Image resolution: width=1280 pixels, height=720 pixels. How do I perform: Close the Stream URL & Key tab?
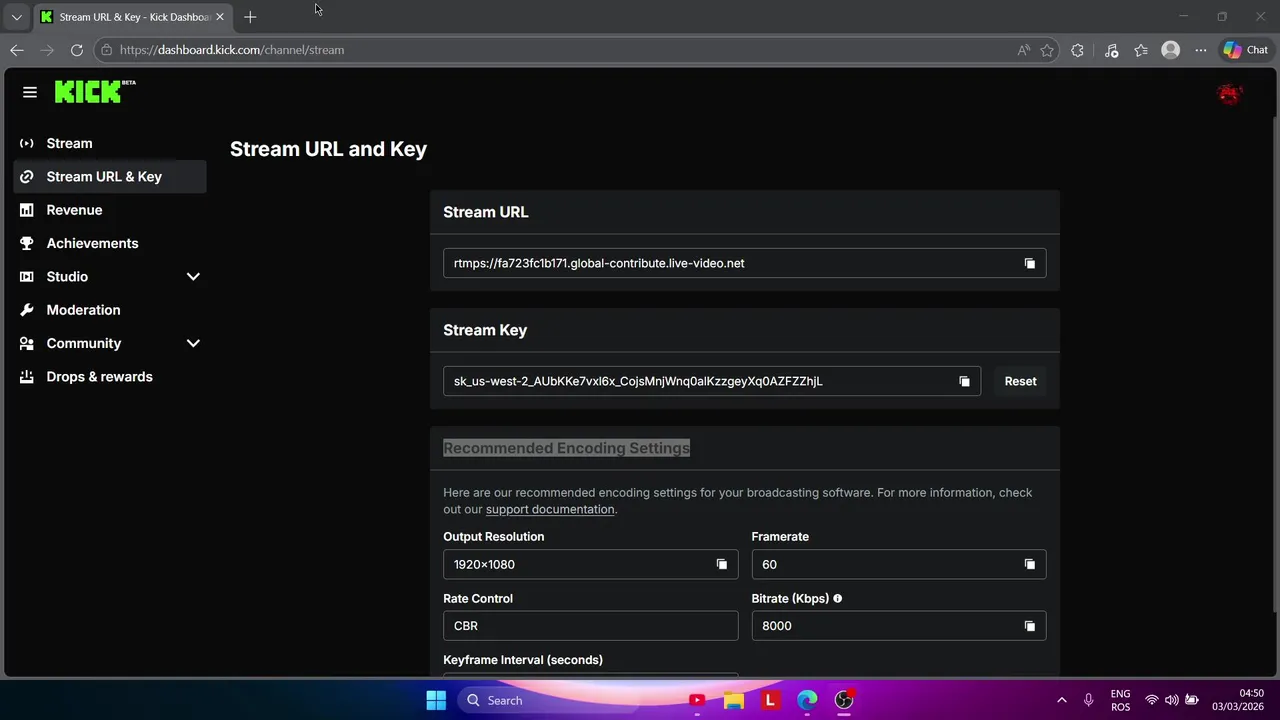(x=220, y=17)
